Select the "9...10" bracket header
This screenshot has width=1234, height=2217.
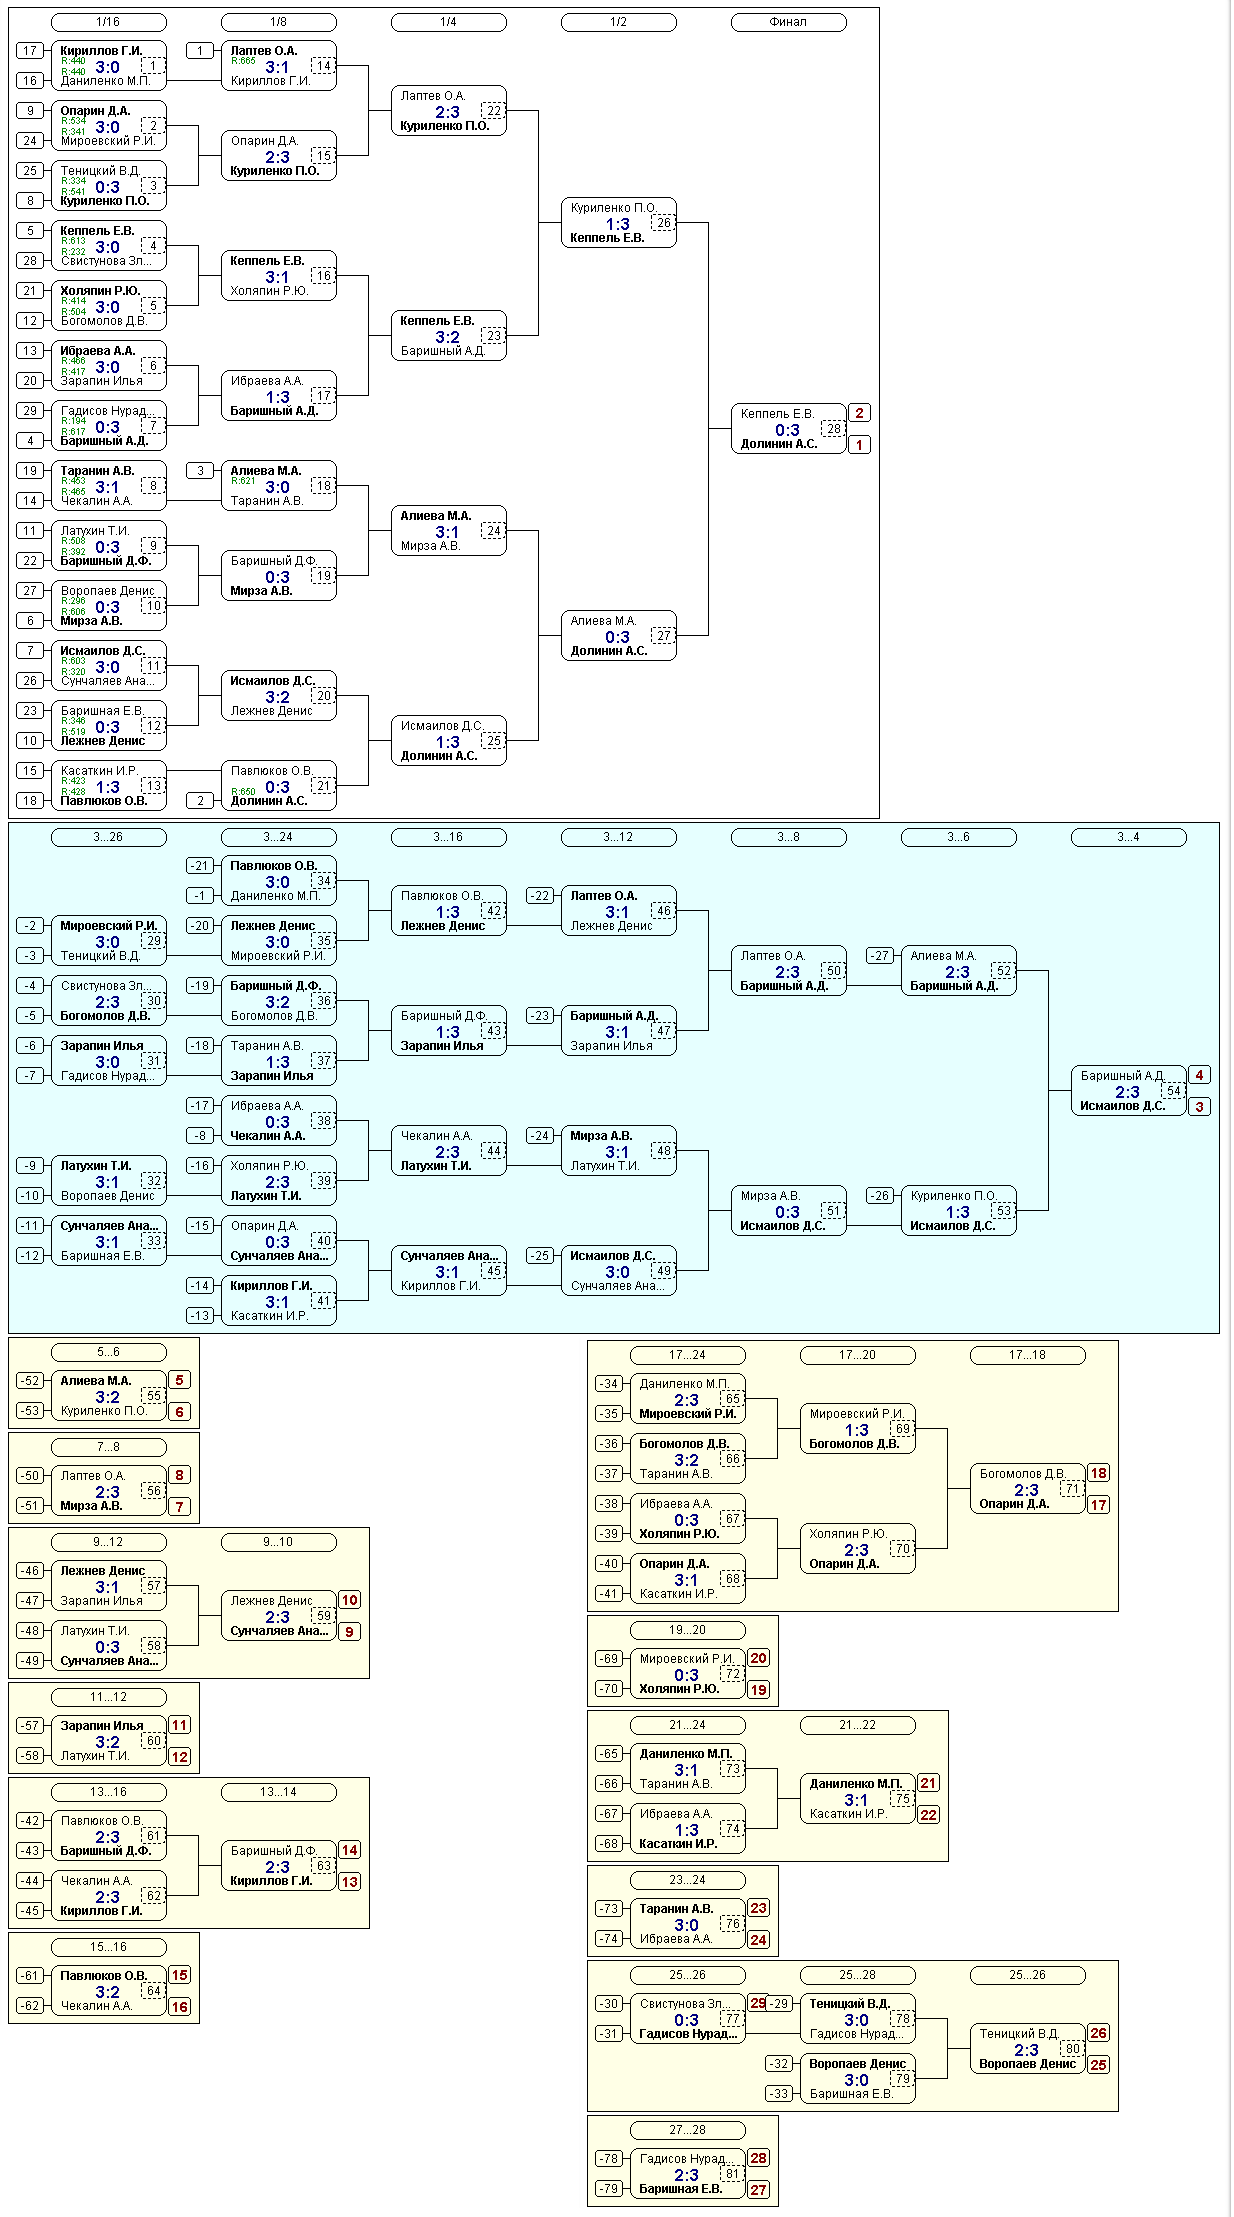coord(278,1542)
